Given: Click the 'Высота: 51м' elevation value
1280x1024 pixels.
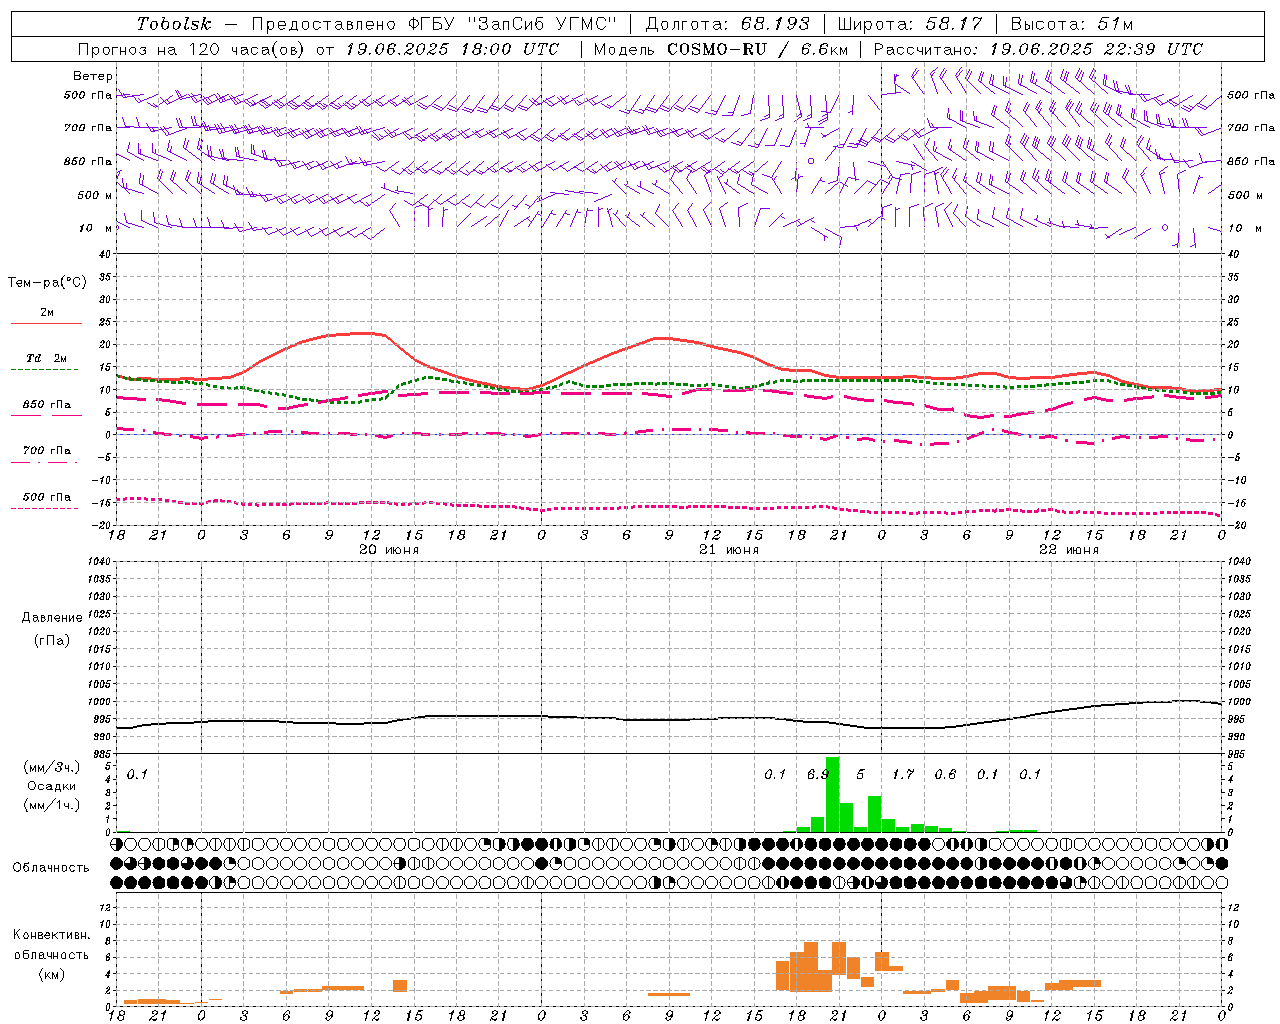Looking at the screenshot, I should (x=1072, y=24).
